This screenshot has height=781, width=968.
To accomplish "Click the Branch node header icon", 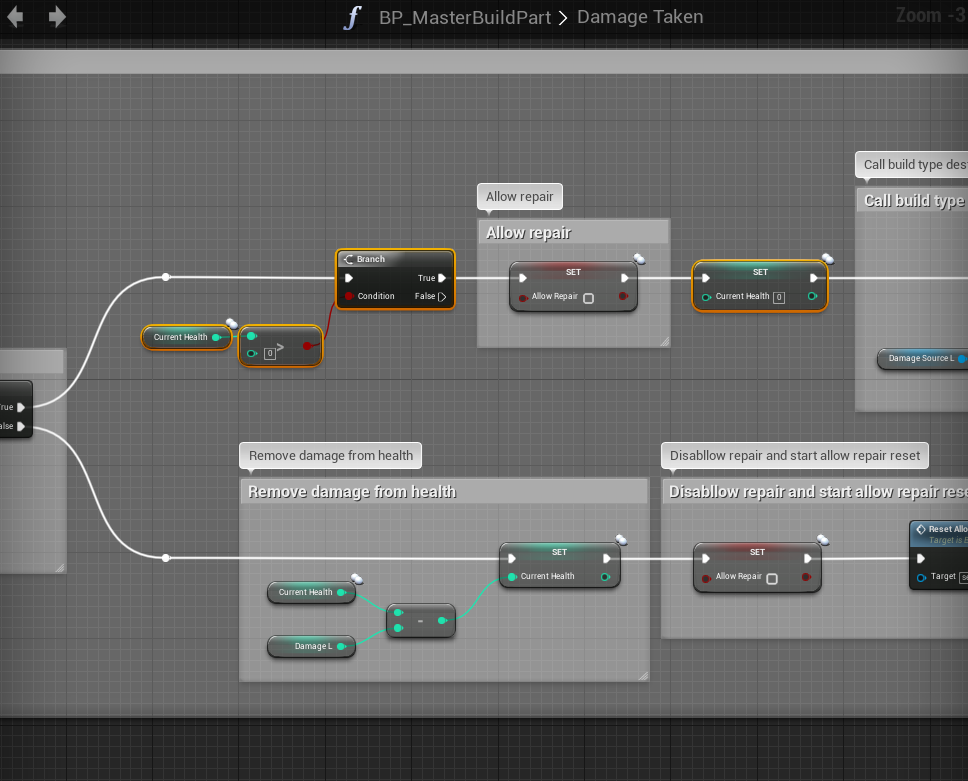I will click(348, 259).
